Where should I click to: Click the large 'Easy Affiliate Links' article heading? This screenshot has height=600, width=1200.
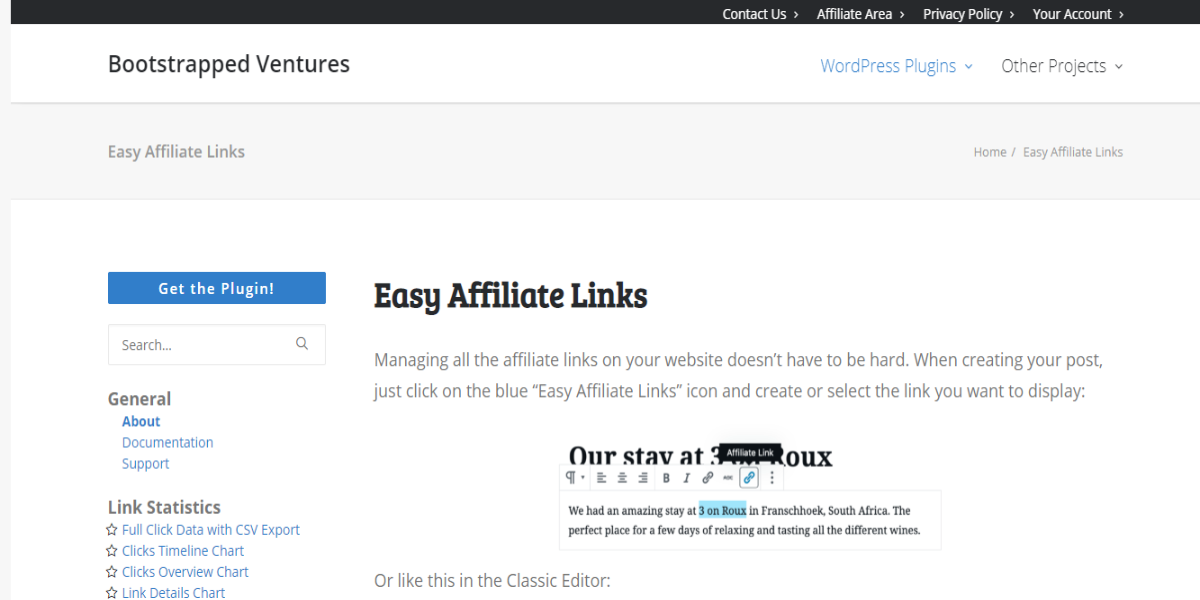pyautogui.click(x=511, y=296)
